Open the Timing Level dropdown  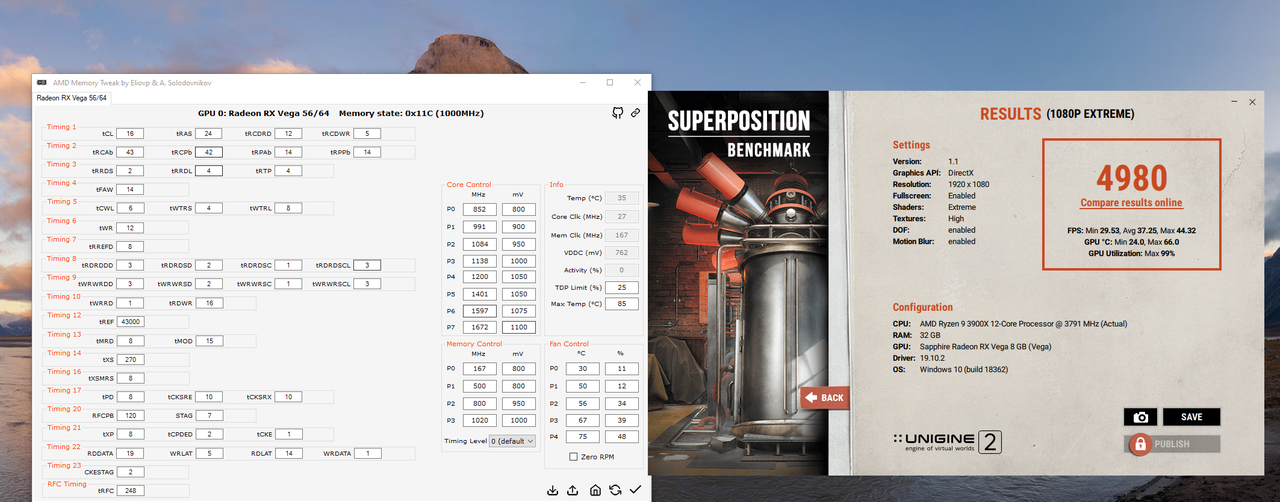(x=512, y=440)
